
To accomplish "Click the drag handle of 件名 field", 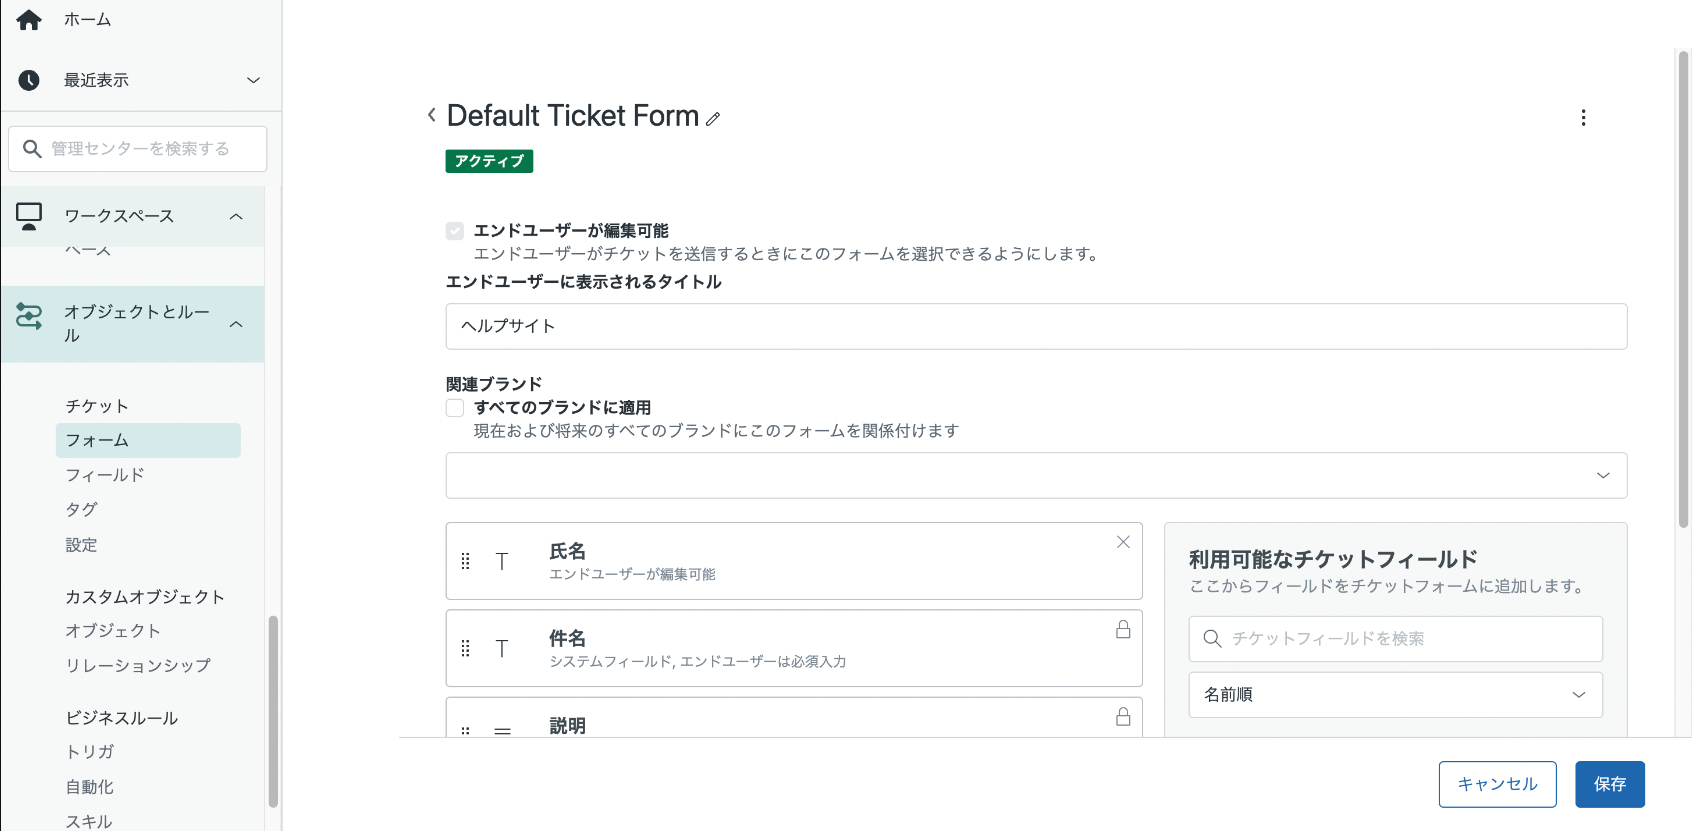I will pos(465,649).
